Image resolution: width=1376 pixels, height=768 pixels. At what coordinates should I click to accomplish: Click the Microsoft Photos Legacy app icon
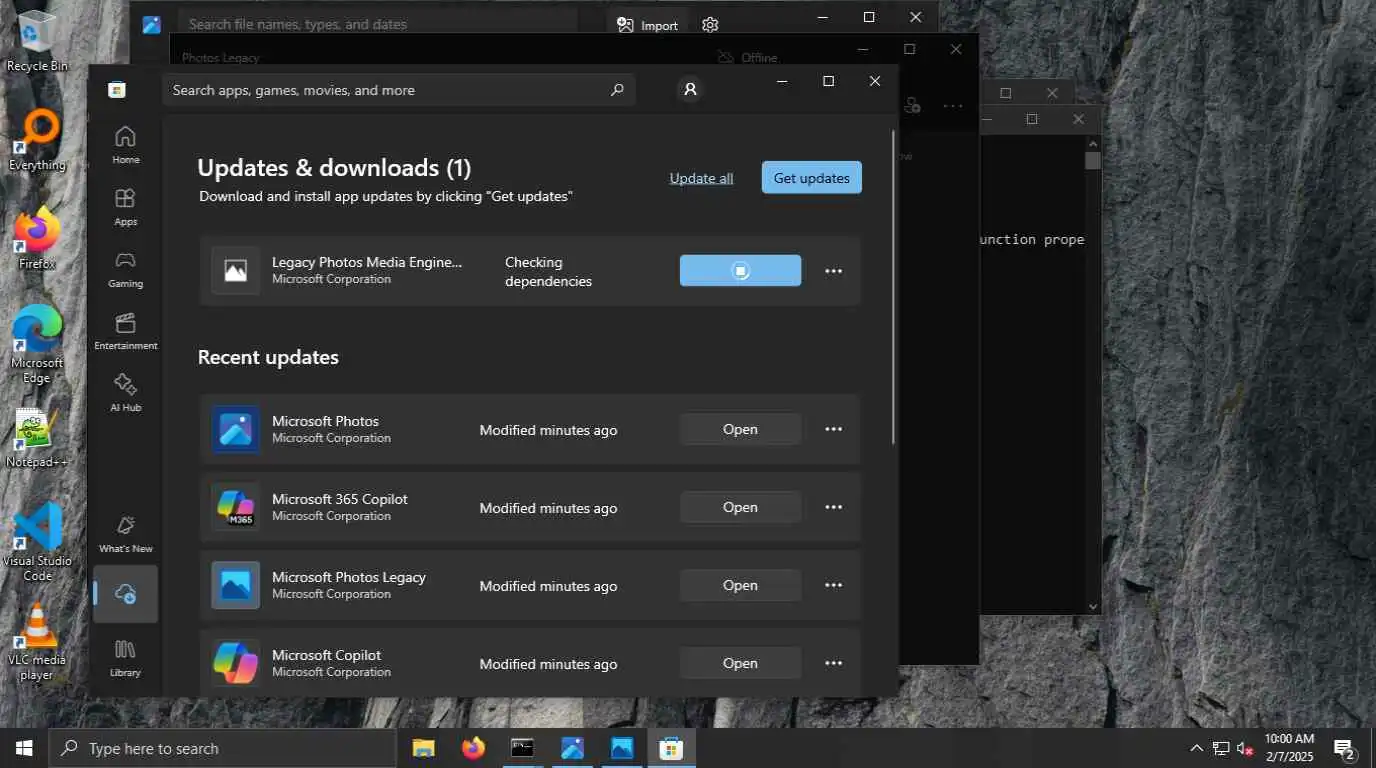coord(235,585)
